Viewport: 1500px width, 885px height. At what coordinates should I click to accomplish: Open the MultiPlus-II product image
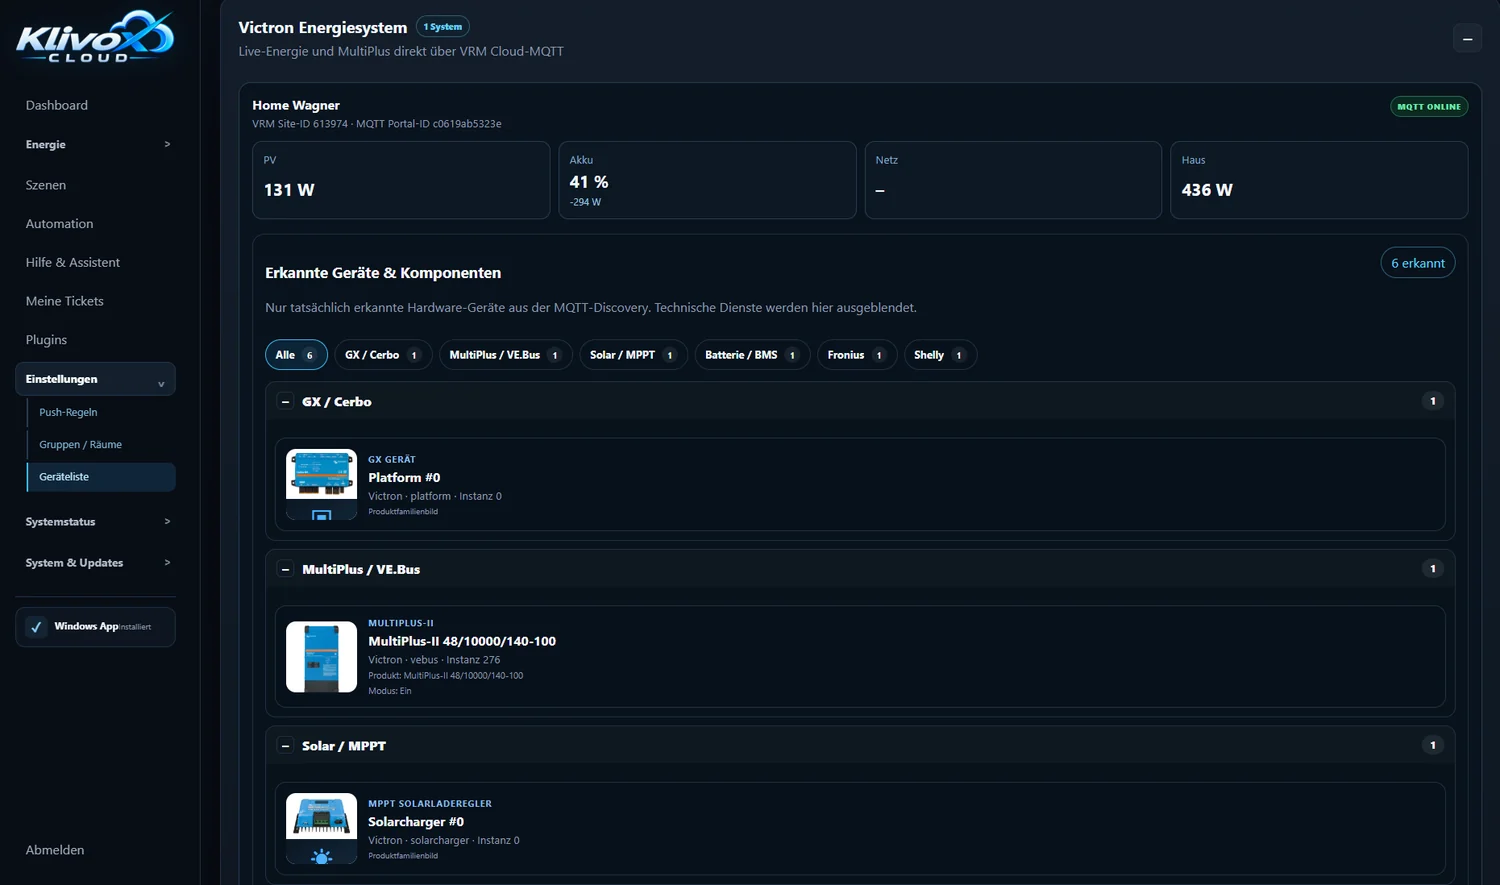tap(321, 657)
